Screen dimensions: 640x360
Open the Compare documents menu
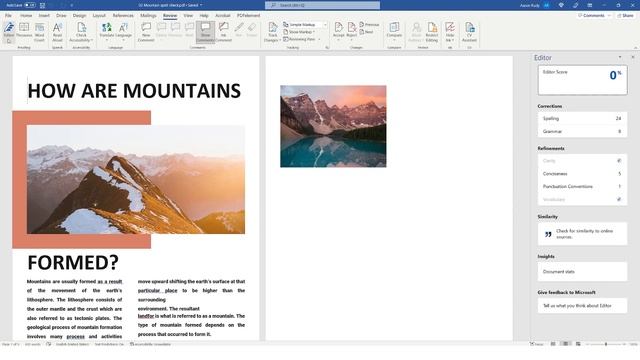tap(394, 32)
